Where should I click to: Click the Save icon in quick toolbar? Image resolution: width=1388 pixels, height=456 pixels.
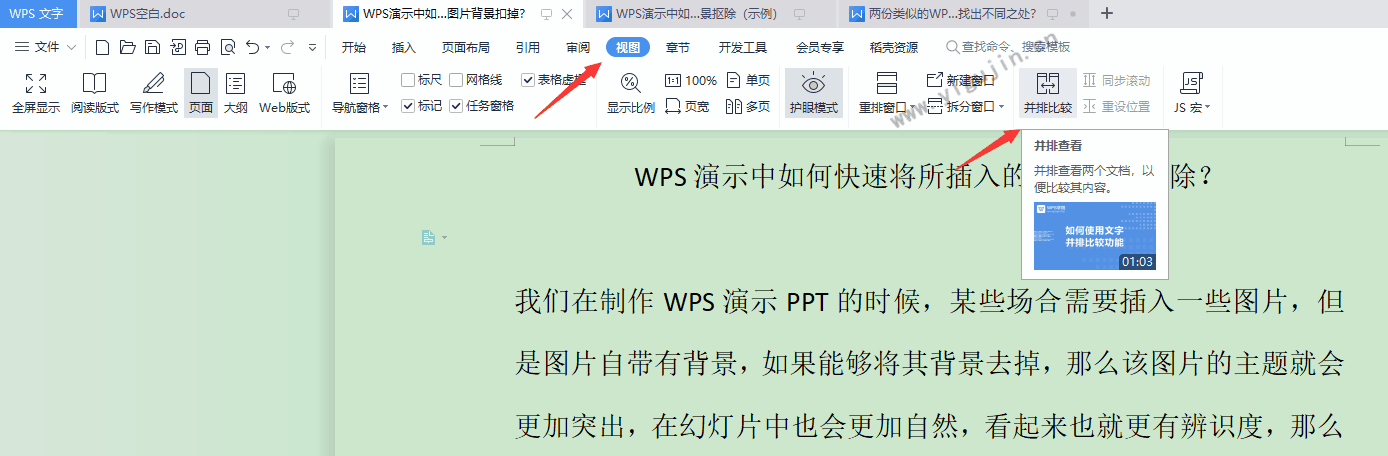tap(152, 47)
